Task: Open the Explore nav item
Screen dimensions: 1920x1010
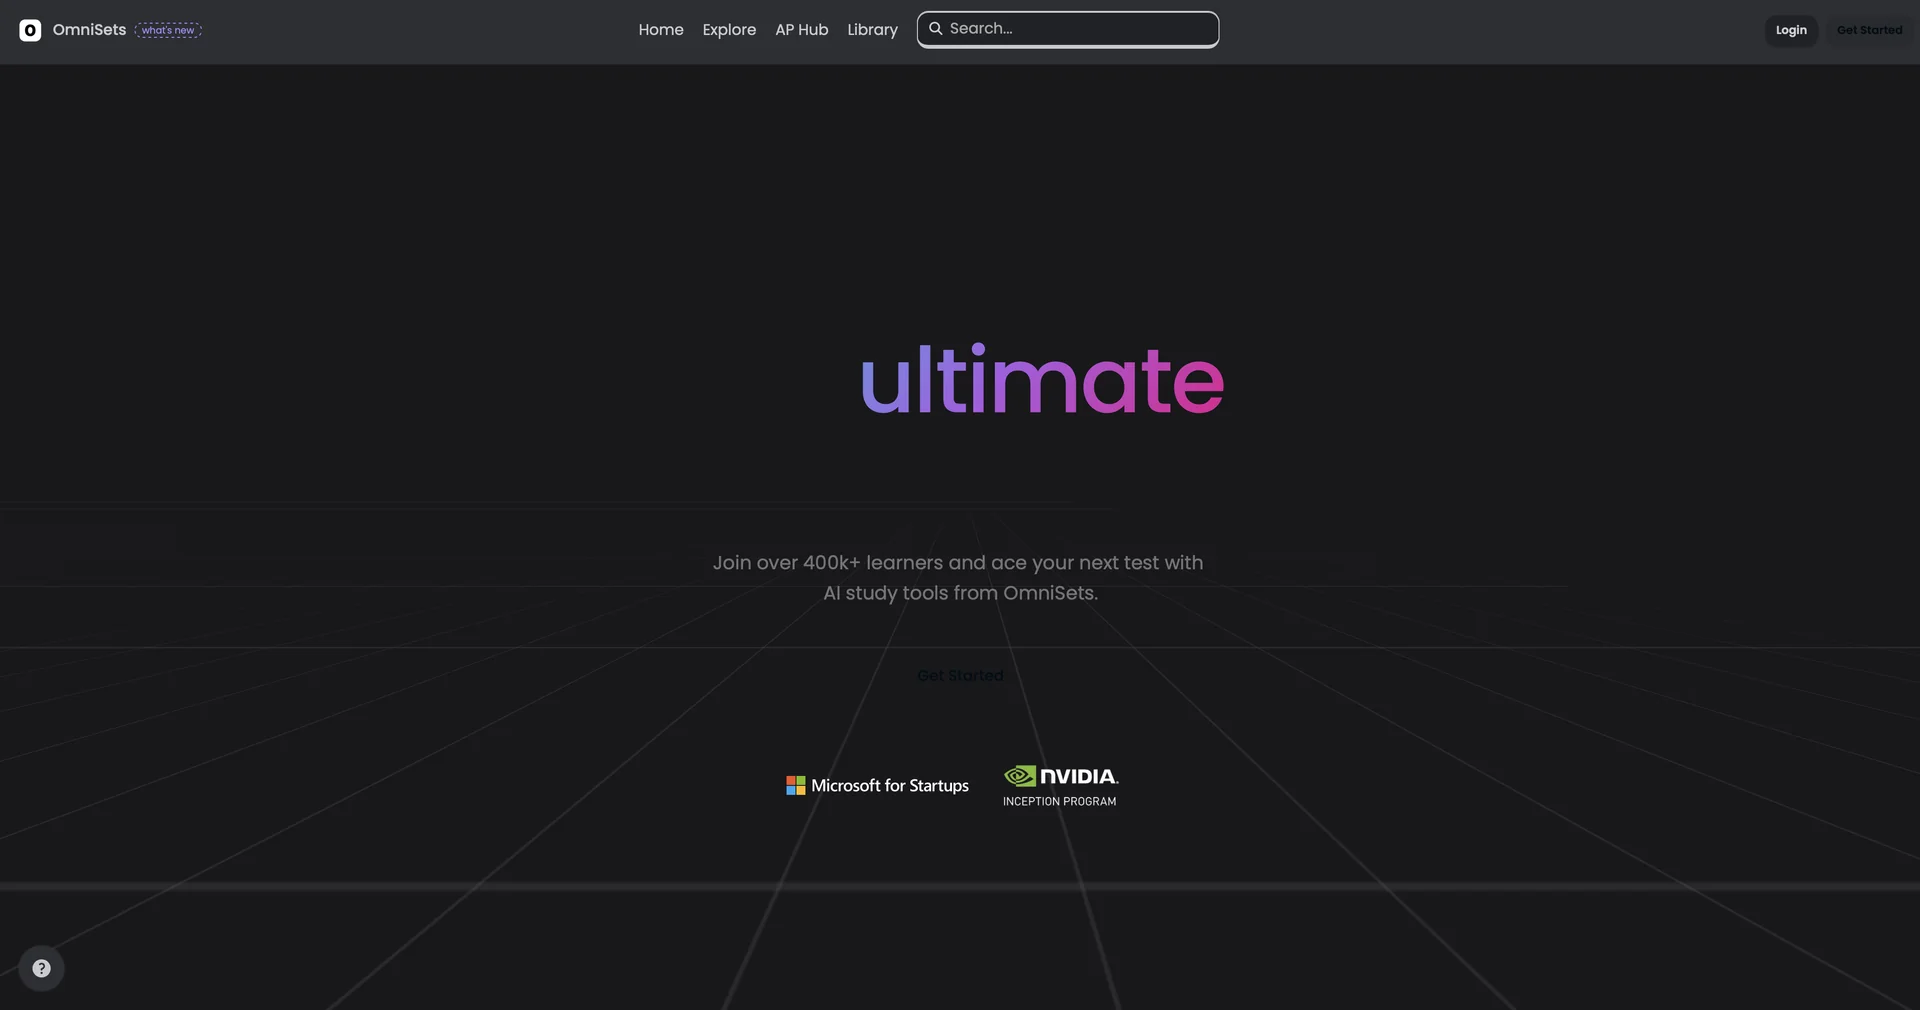Action: click(x=729, y=30)
